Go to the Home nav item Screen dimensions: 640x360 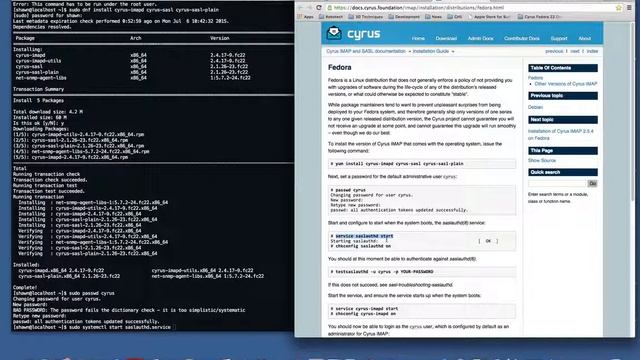coord(418,38)
